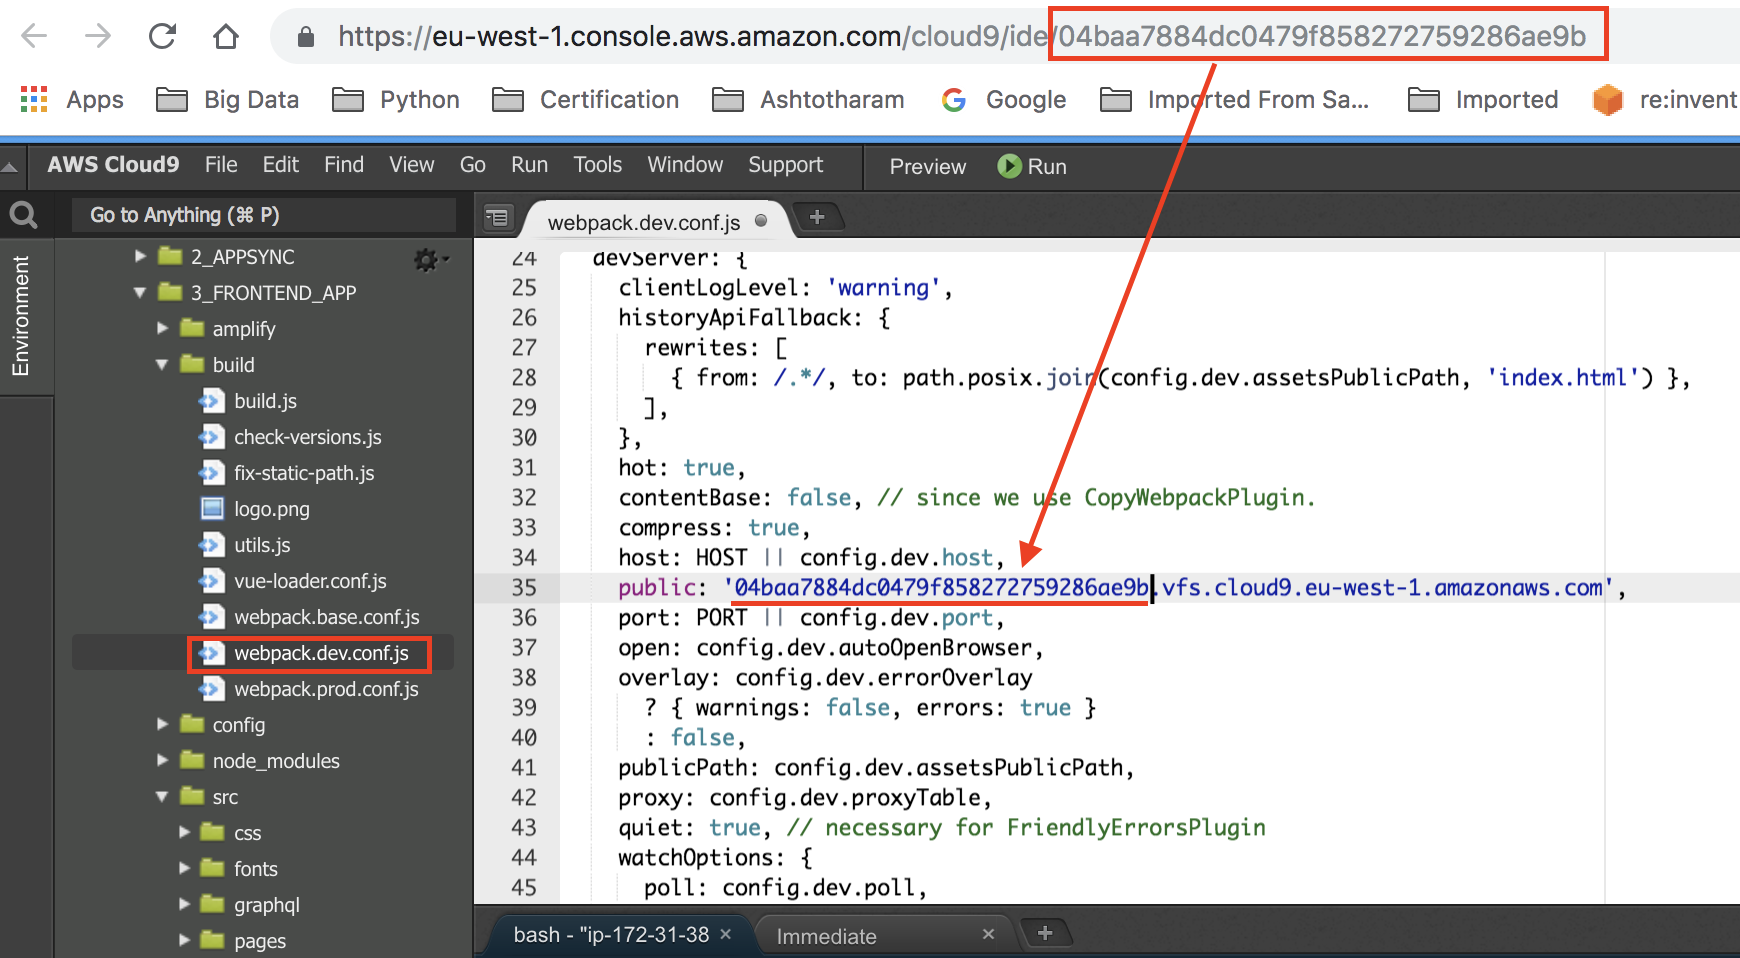Open the search magnifier panel
This screenshot has width=1740, height=958.
[x=23, y=215]
